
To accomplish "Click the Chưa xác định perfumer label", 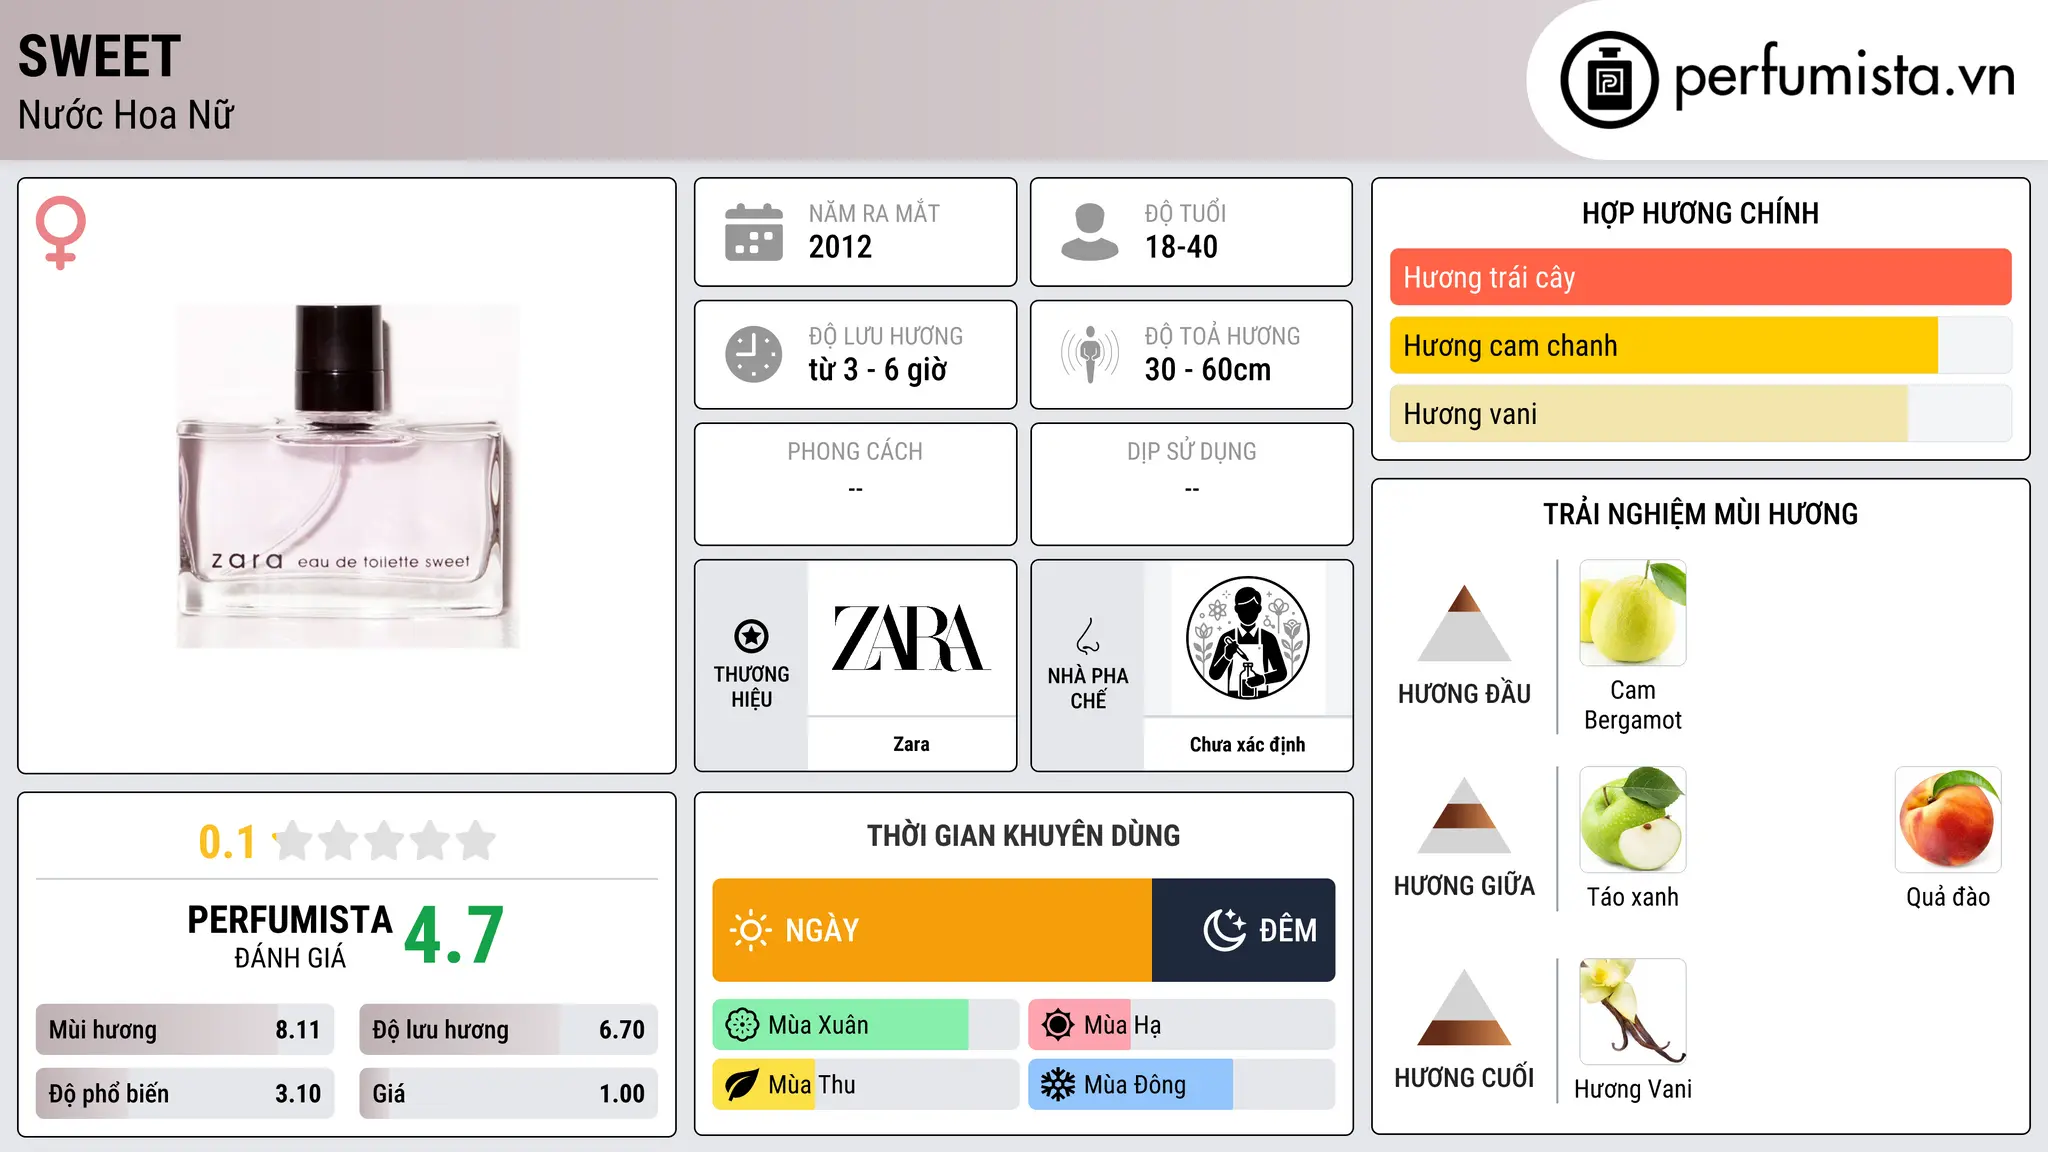I will 1247,744.
